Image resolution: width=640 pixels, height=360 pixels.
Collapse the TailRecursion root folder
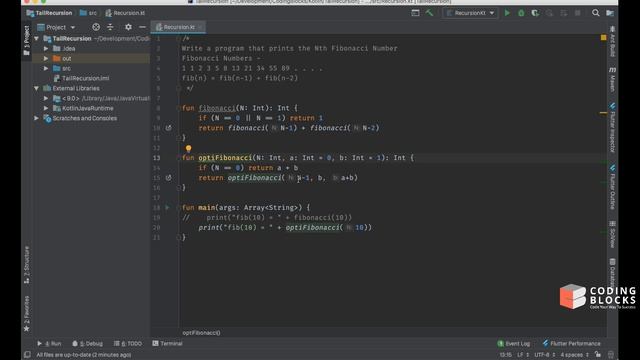(x=36, y=38)
